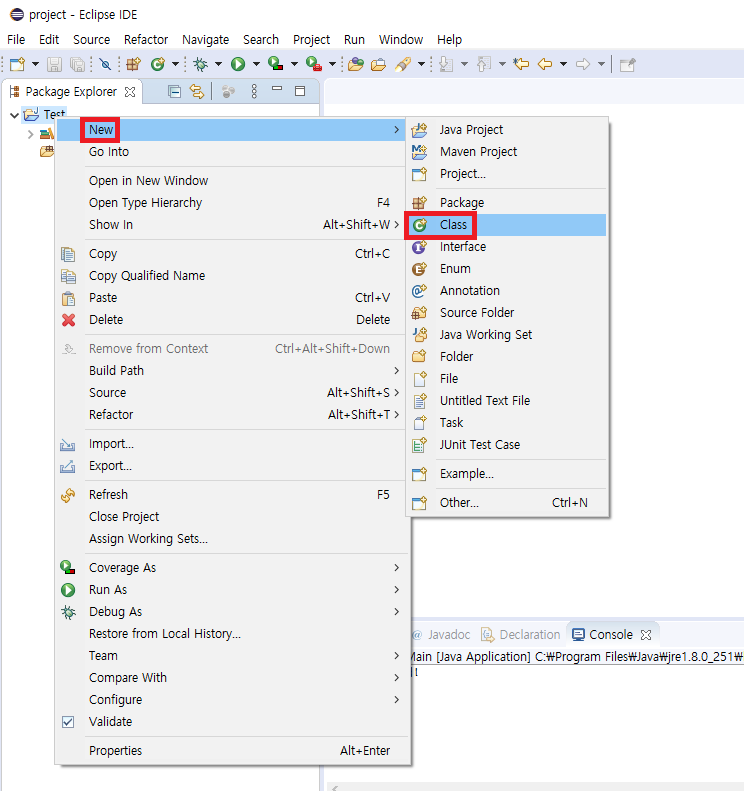Open the File menu
744x791 pixels.
pyautogui.click(x=16, y=39)
